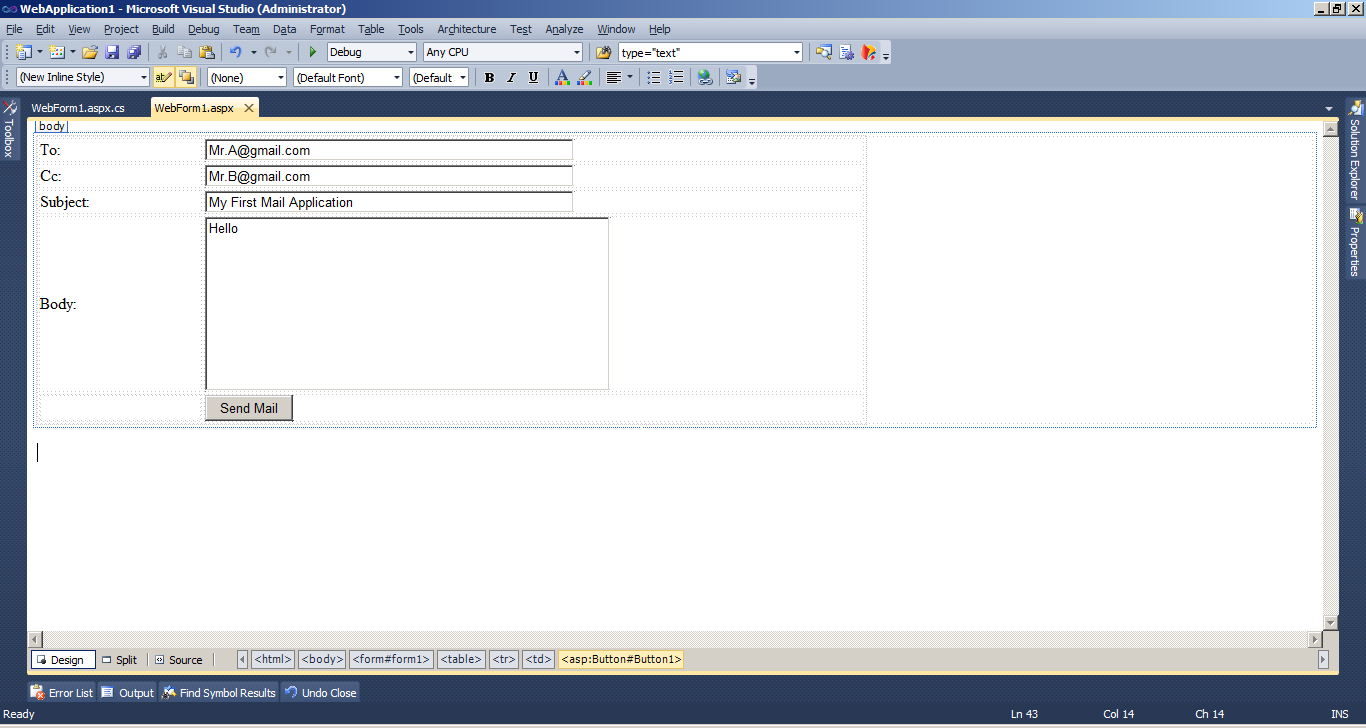Click the New Project toolbar icon

click(x=23, y=52)
